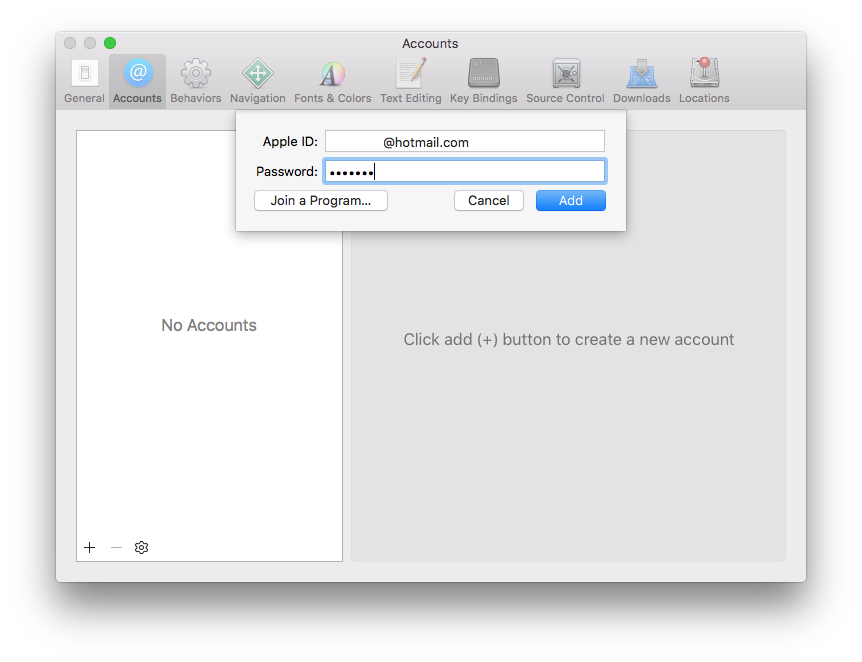This screenshot has width=862, height=662.
Task: Open the account list gear menu
Action: (141, 547)
